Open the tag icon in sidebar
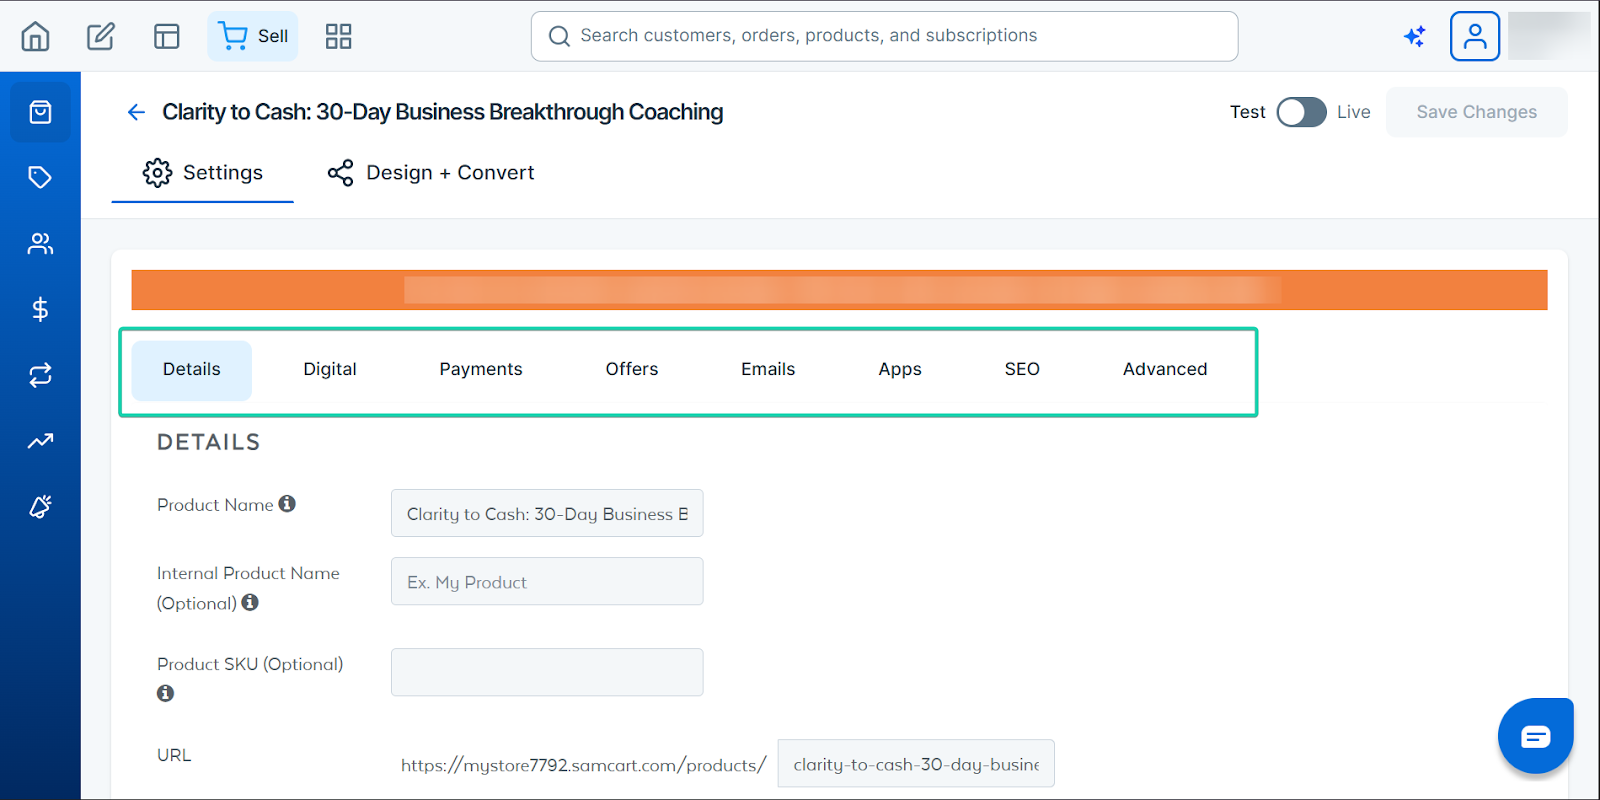The width and height of the screenshot is (1600, 800). [40, 178]
